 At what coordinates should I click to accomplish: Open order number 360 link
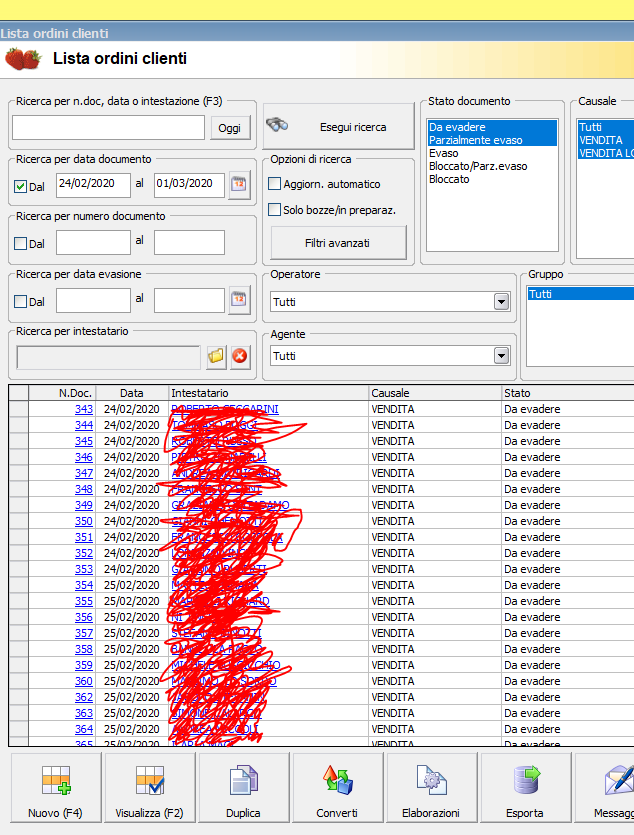point(84,681)
